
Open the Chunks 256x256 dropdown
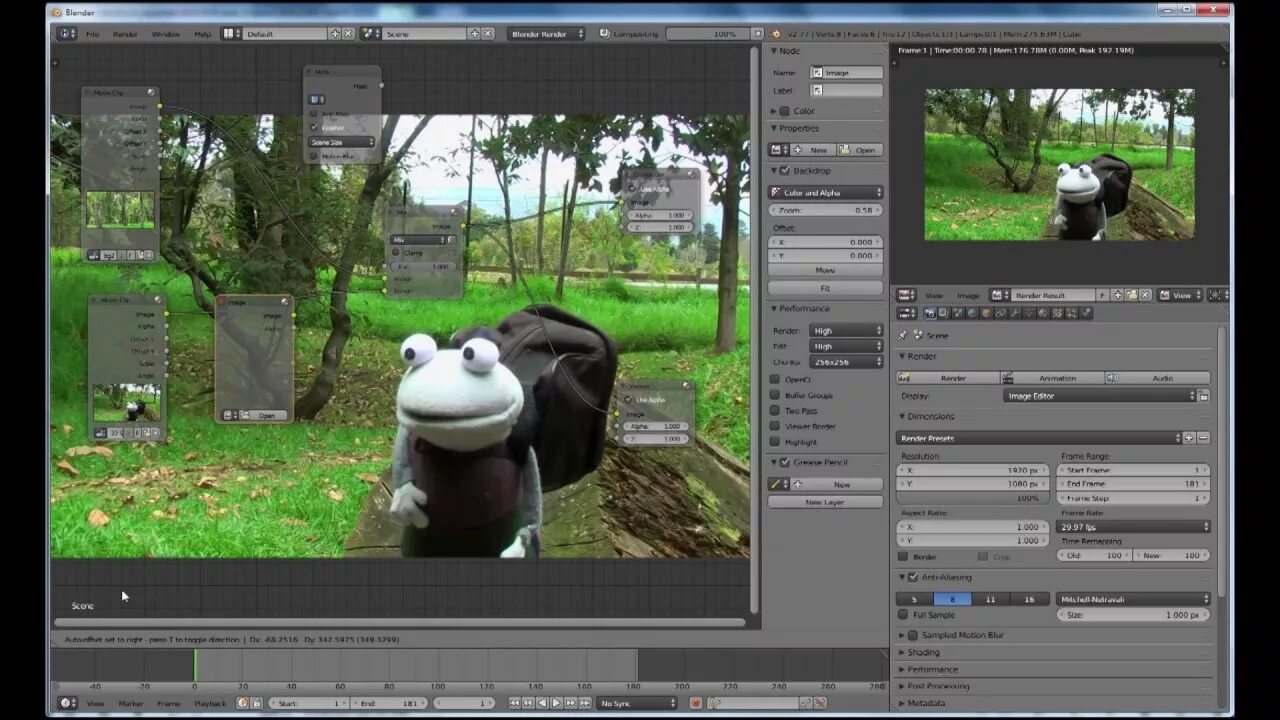(x=847, y=362)
